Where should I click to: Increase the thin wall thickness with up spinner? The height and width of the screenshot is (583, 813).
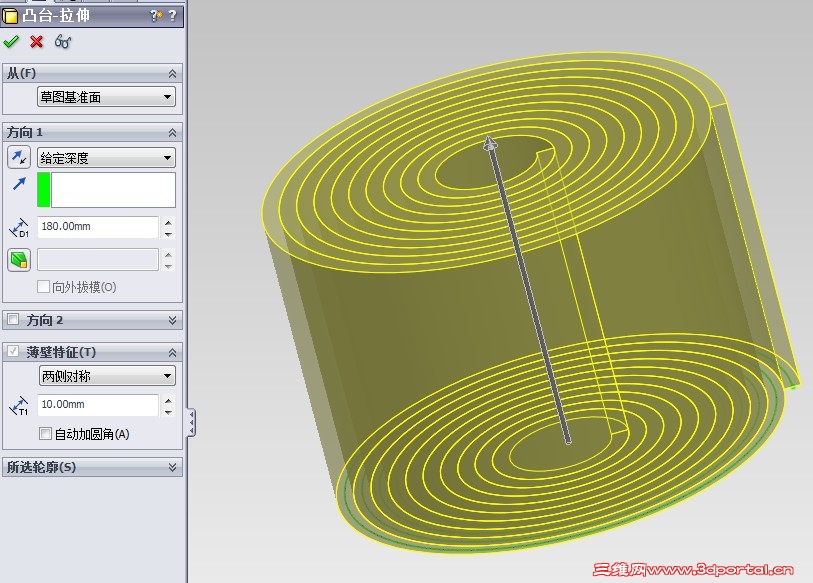(x=168, y=400)
